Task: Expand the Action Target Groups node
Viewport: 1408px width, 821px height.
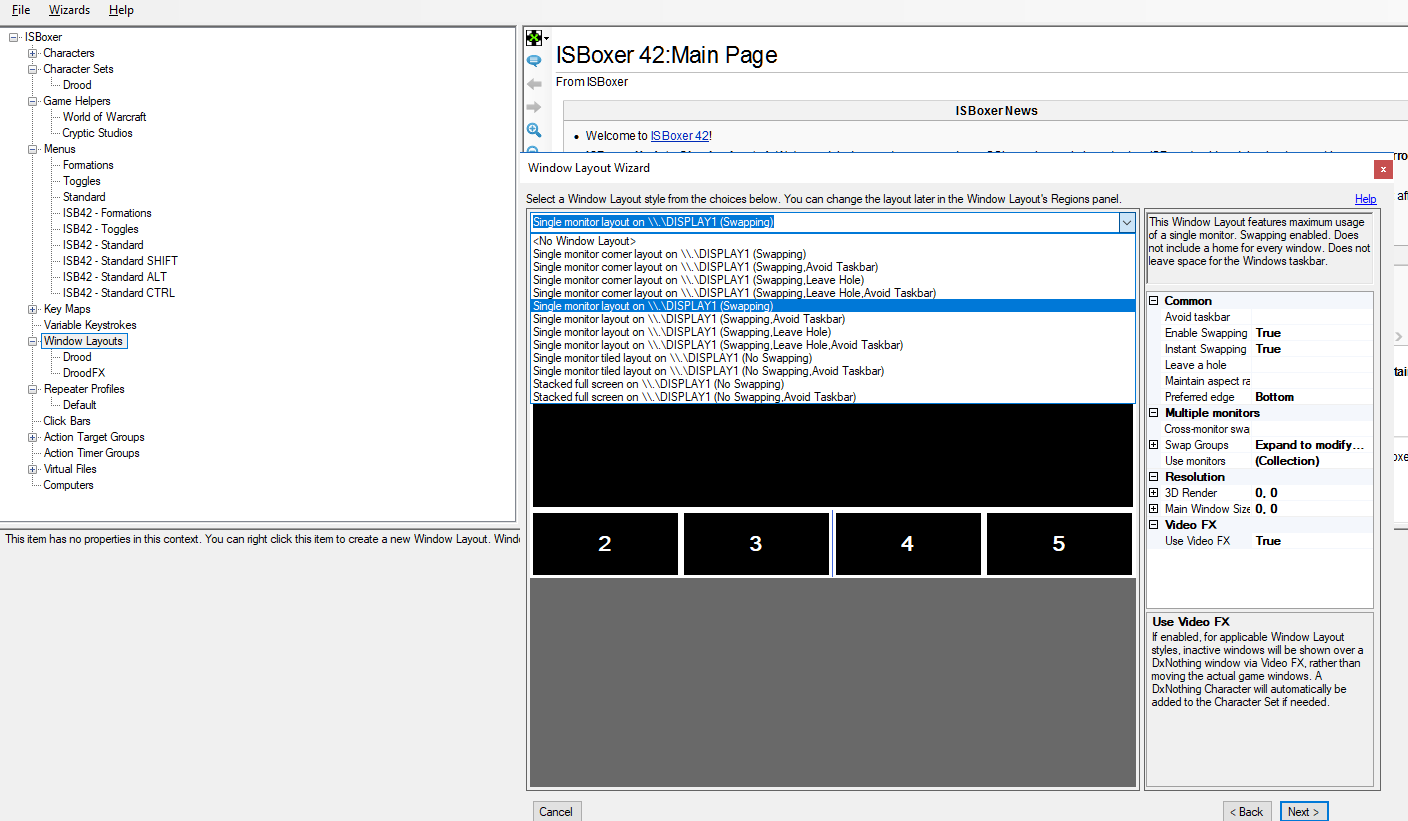Action: pos(33,437)
